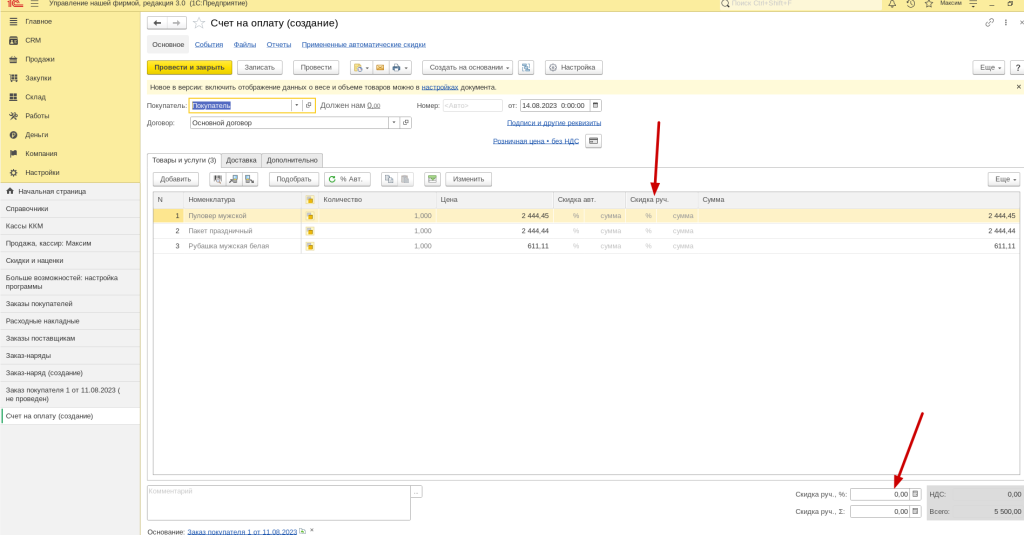Viewport: 1024px width, 535px height.
Task: Copy link to document icon
Action: [989, 23]
